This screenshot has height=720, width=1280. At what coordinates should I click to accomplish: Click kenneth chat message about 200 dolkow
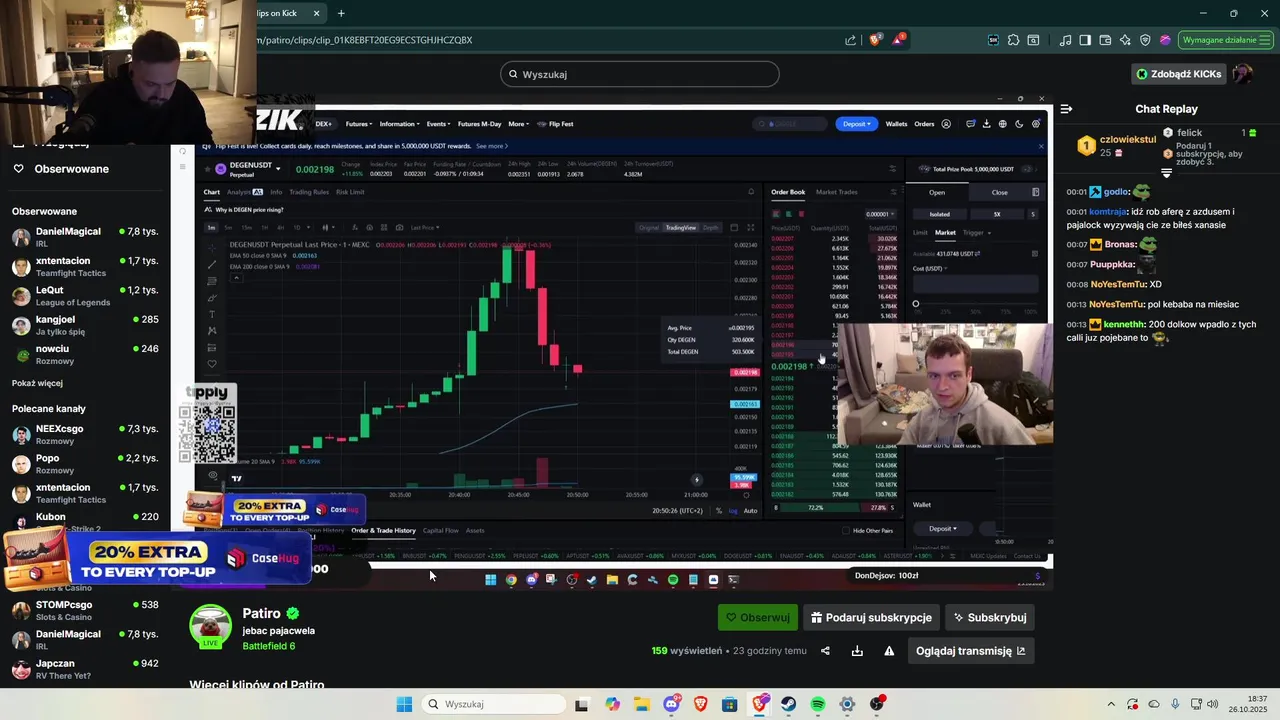click(x=1161, y=331)
